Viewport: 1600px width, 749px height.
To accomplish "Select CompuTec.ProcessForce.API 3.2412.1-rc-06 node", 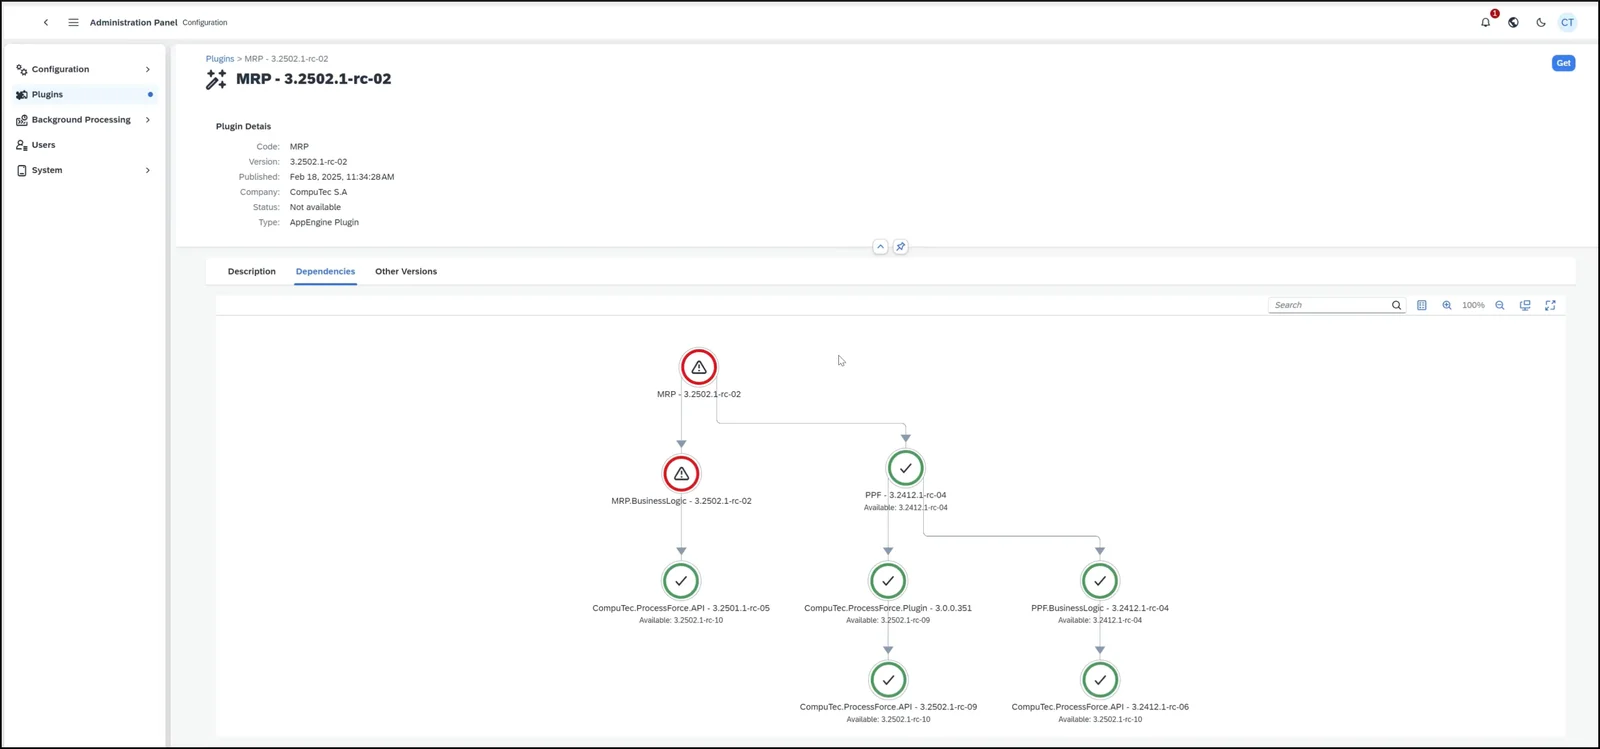I will (x=1100, y=680).
